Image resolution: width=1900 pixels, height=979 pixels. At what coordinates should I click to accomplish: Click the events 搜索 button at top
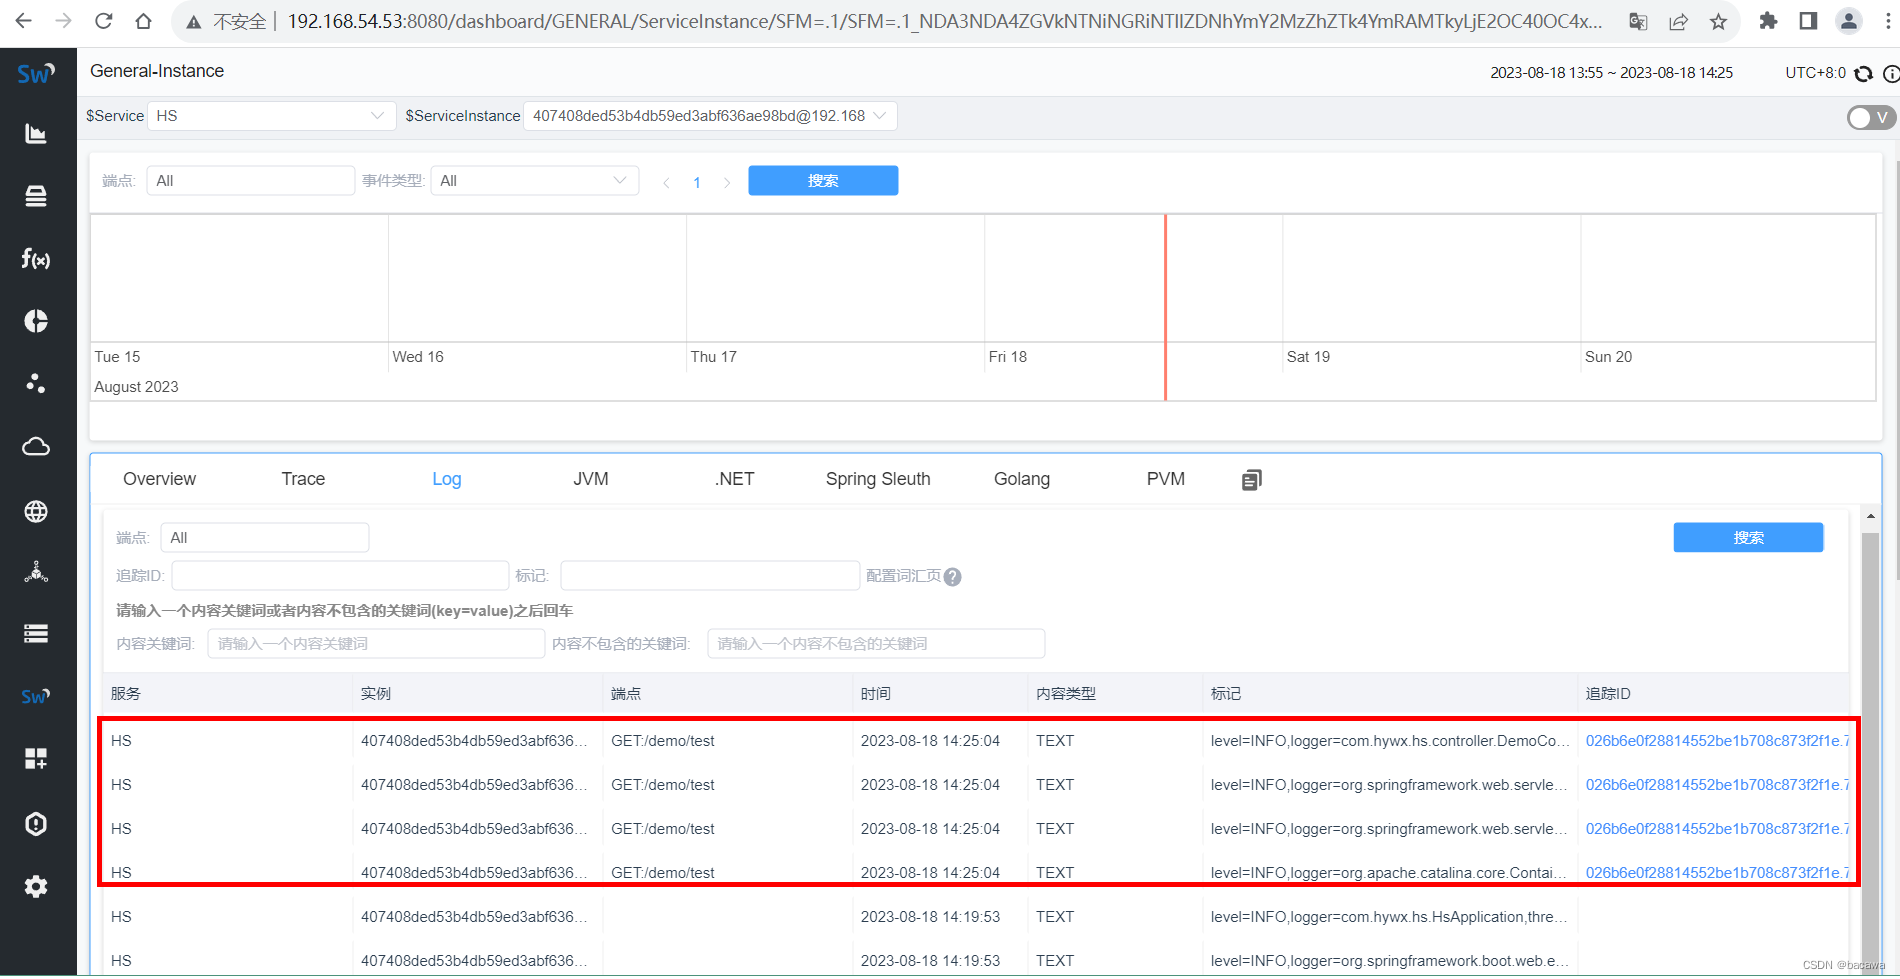(823, 181)
